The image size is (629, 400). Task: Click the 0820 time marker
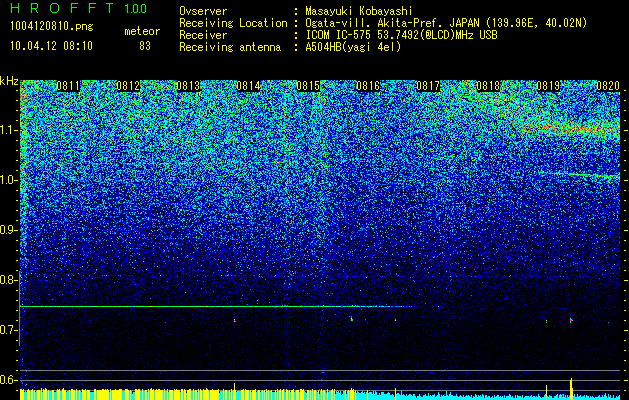(608, 86)
